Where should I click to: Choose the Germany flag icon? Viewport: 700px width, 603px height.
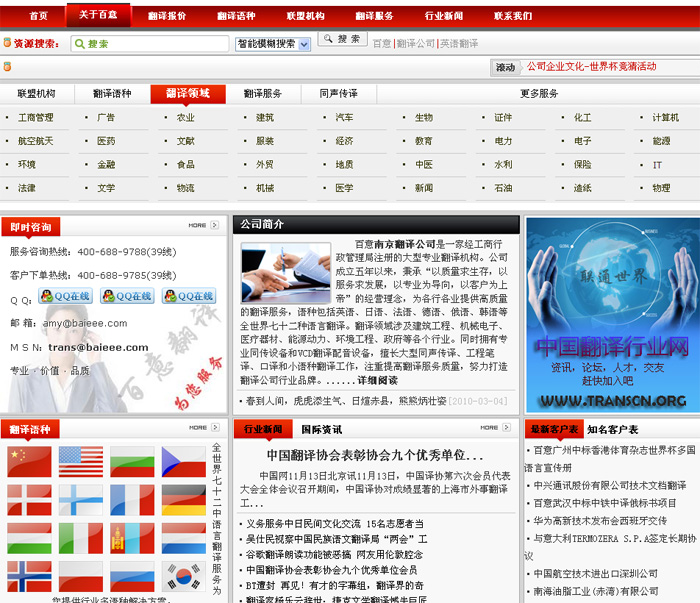coord(183,500)
